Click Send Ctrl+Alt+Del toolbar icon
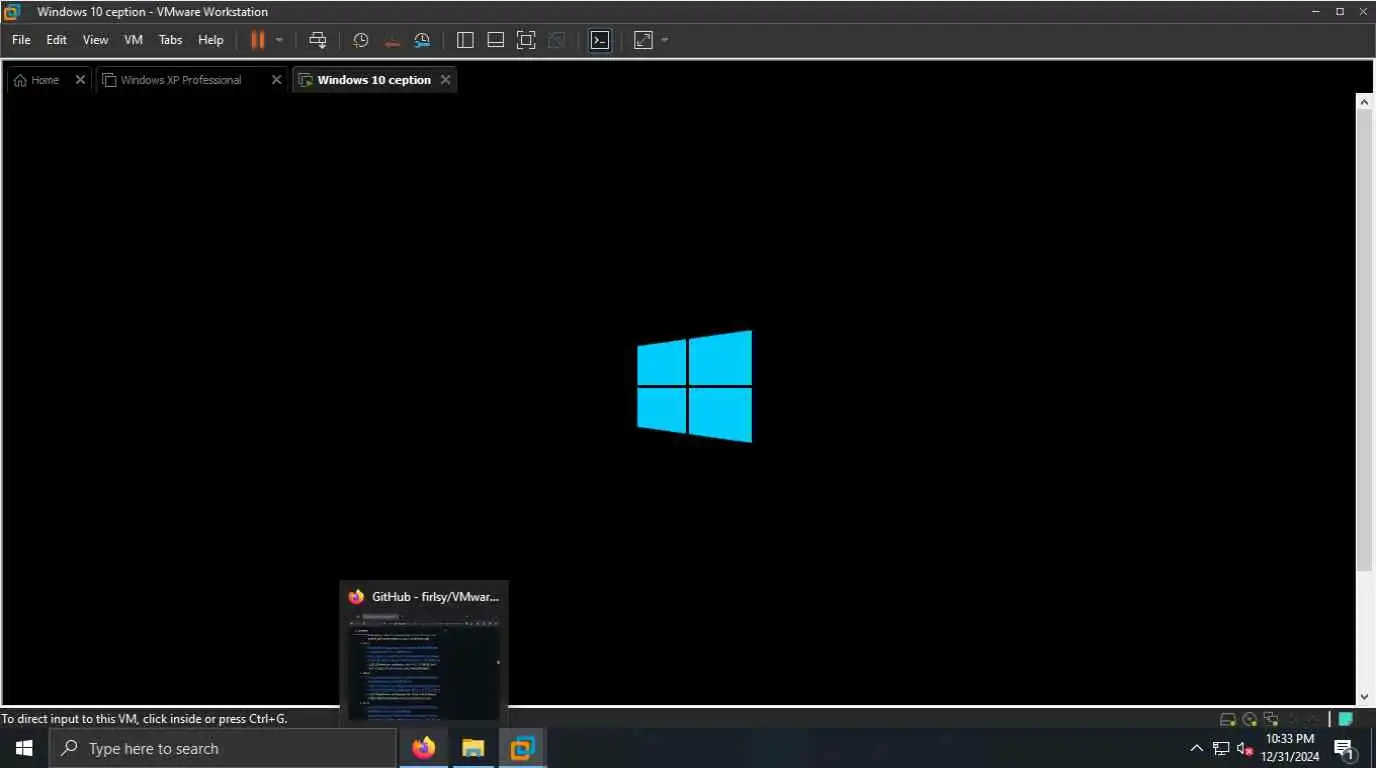This screenshot has height=768, width=1376. [318, 40]
